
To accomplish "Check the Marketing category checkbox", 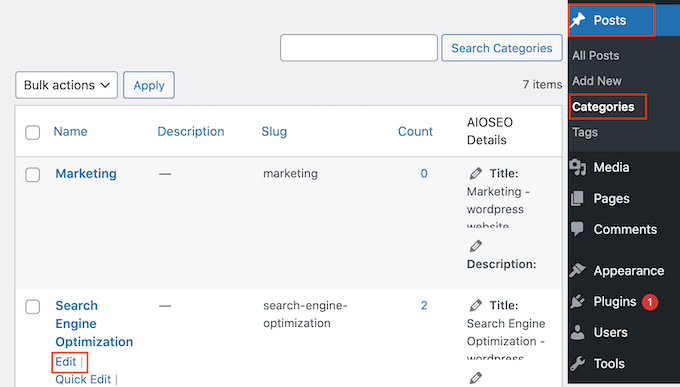I will coord(33,174).
